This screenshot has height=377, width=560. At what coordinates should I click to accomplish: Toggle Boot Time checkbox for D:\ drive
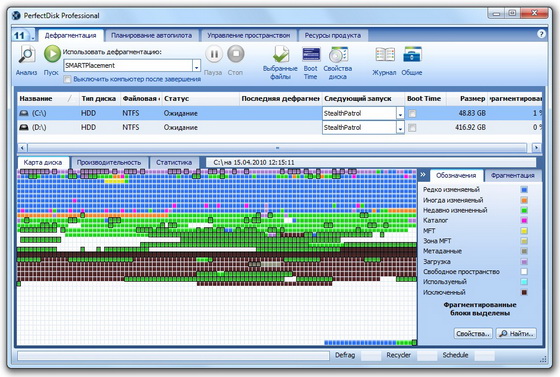tap(412, 127)
